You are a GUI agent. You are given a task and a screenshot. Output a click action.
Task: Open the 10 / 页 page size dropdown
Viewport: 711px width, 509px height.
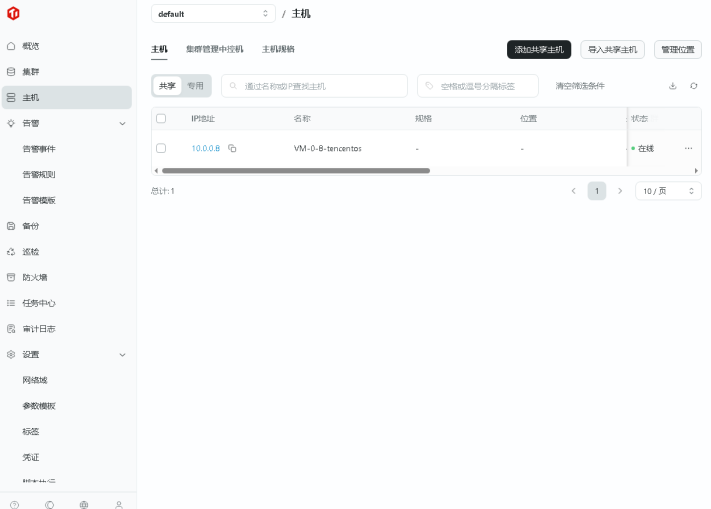click(x=668, y=191)
